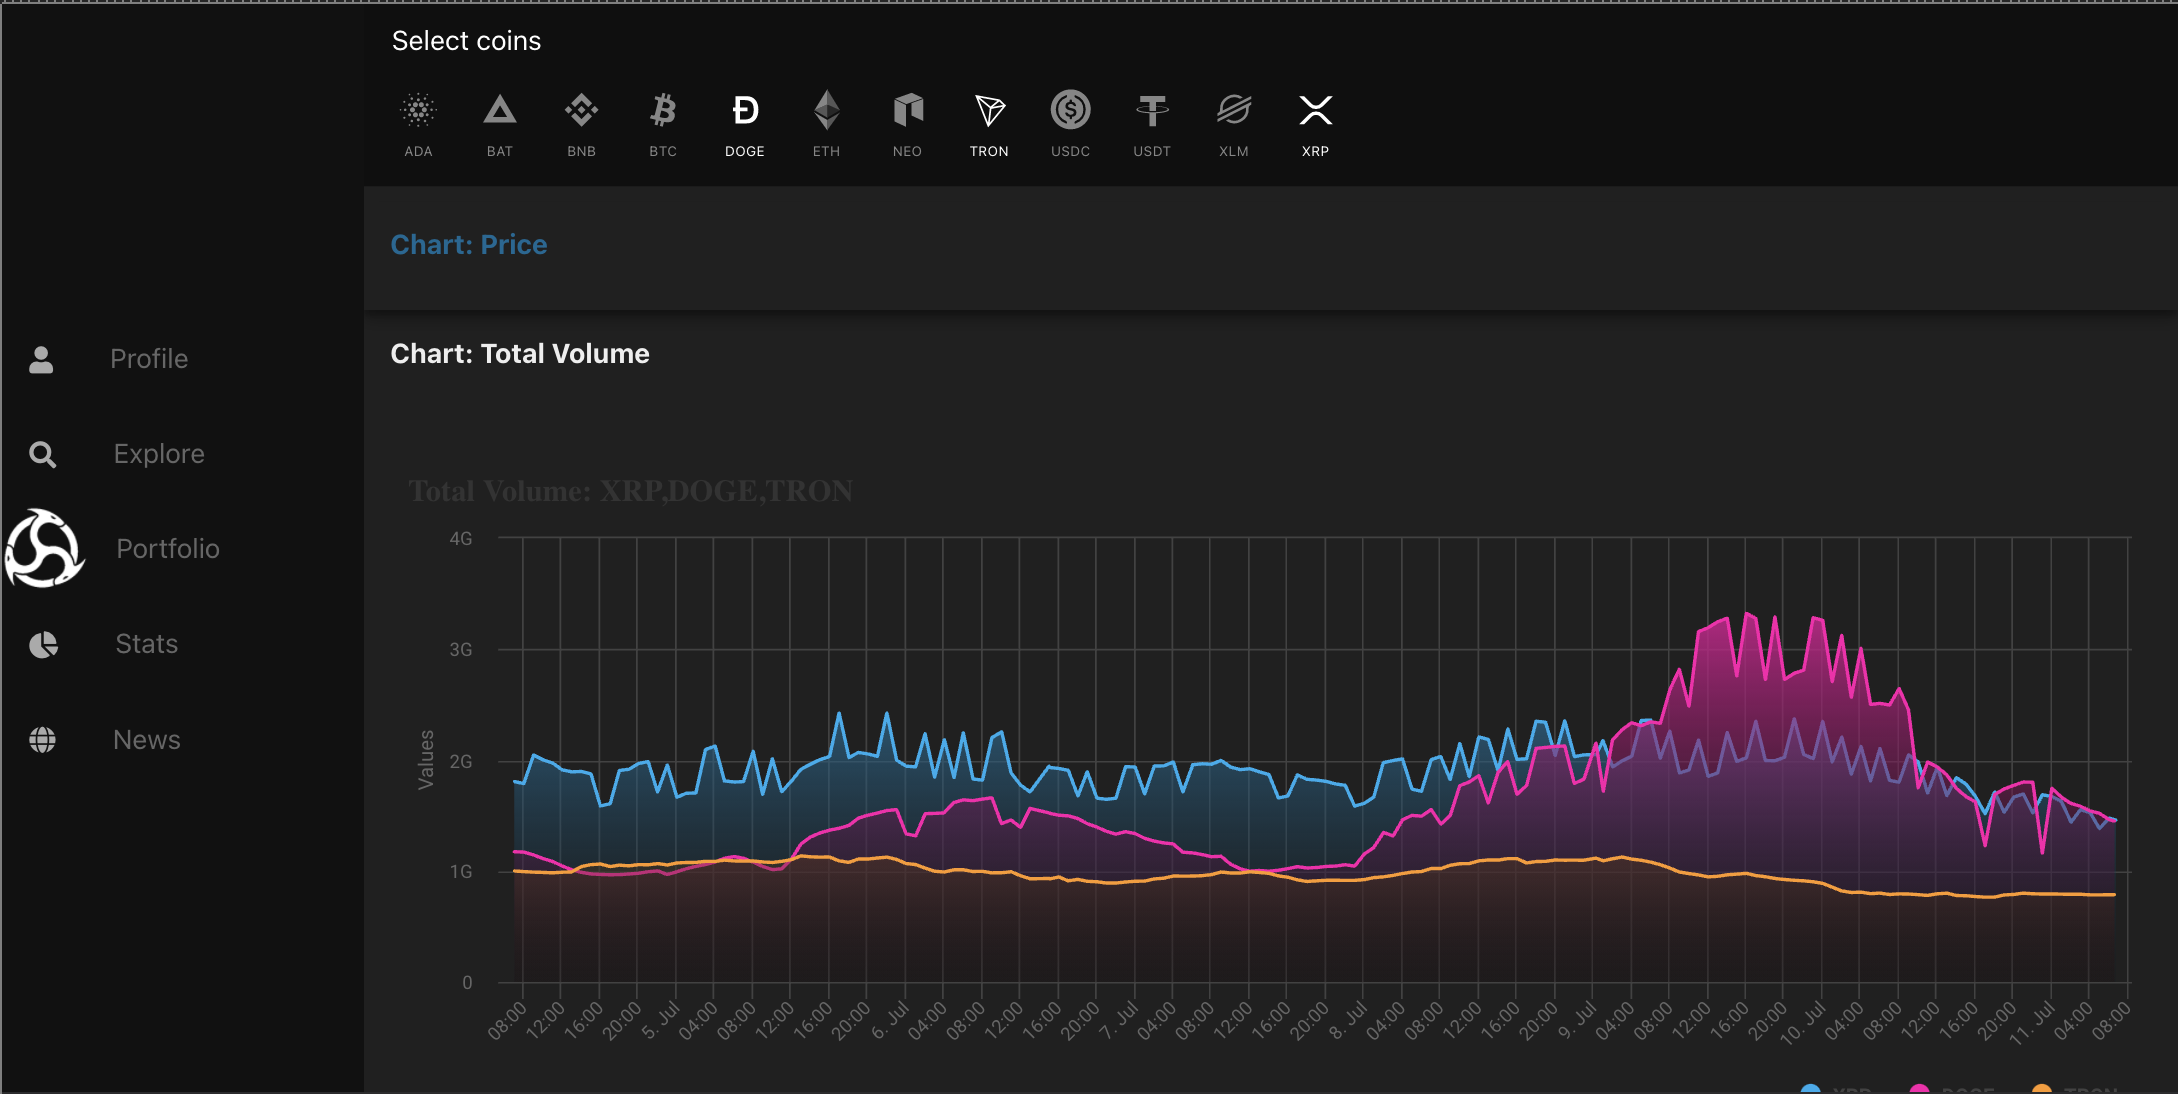Select the BAT coin icon
Screen dimensions: 2178x1094
(500, 110)
